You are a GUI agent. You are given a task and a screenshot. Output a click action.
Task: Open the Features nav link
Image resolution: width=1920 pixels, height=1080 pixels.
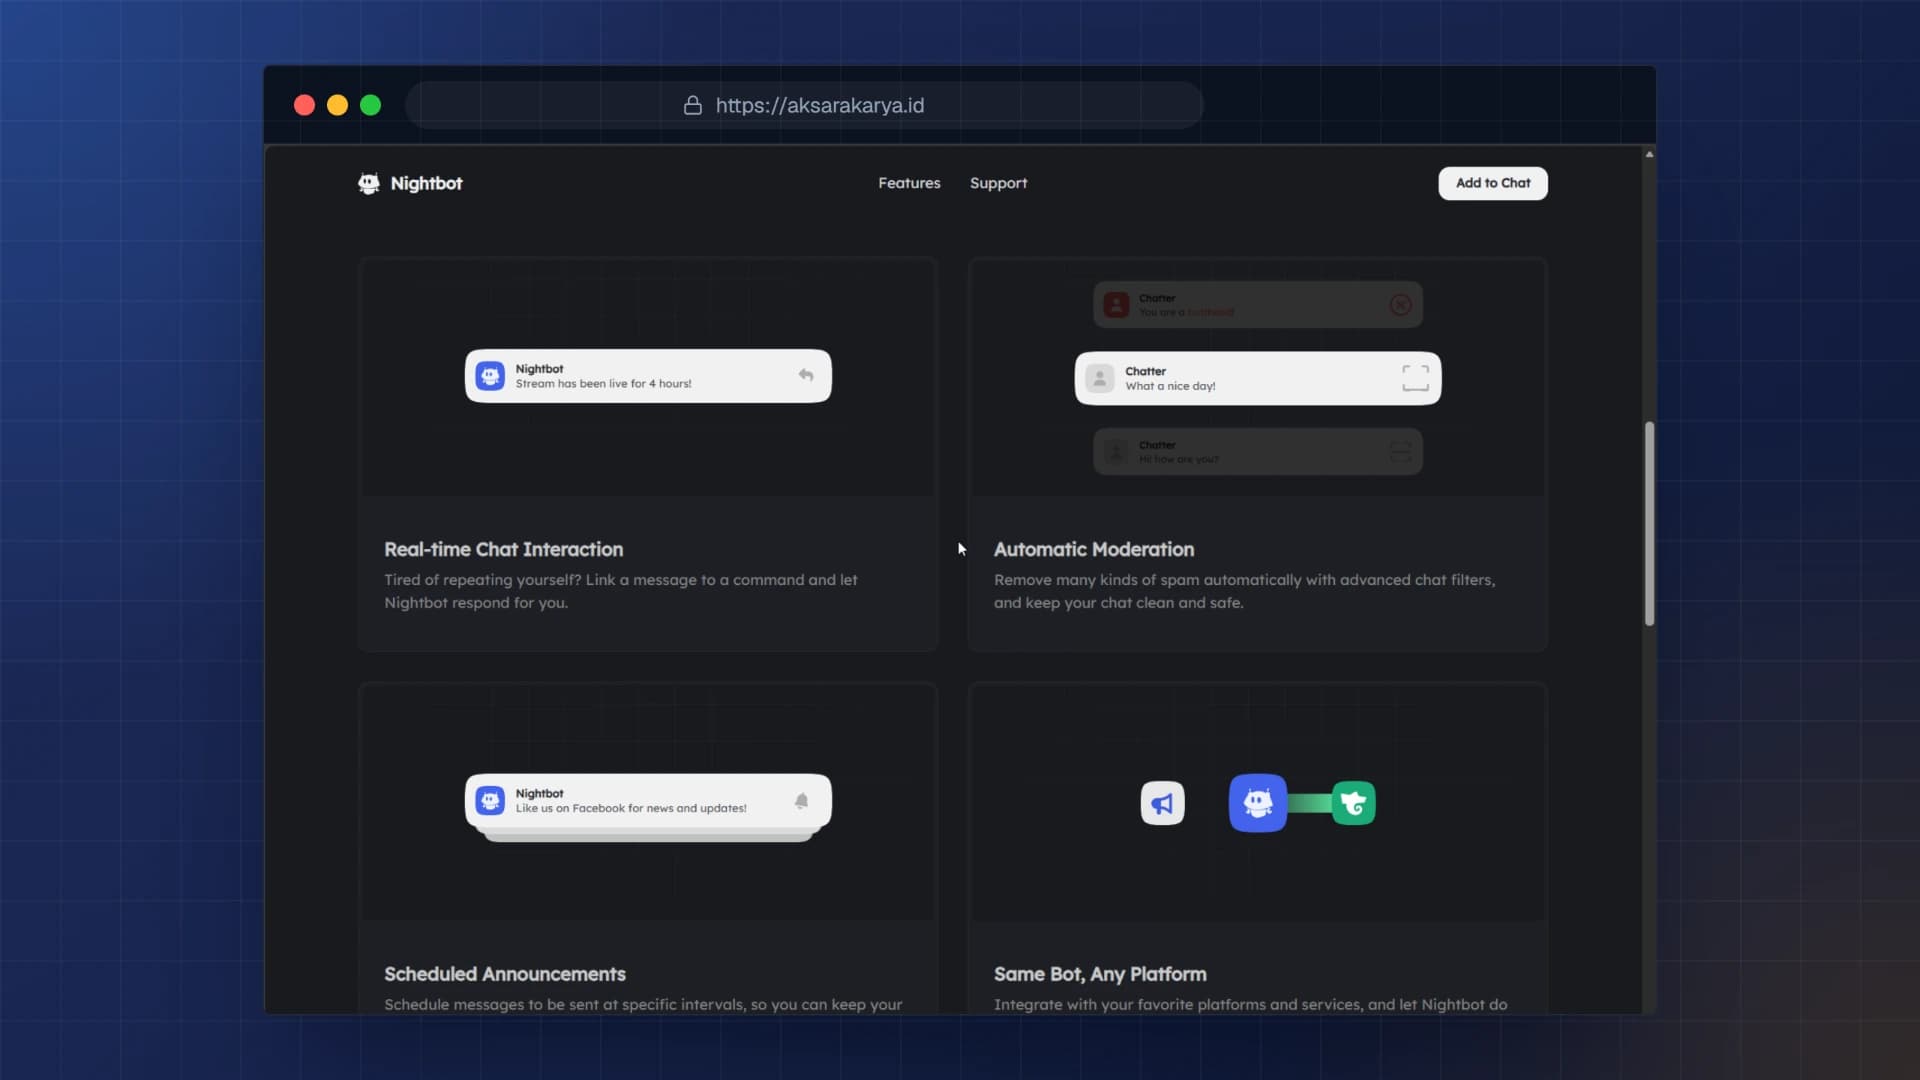(909, 183)
